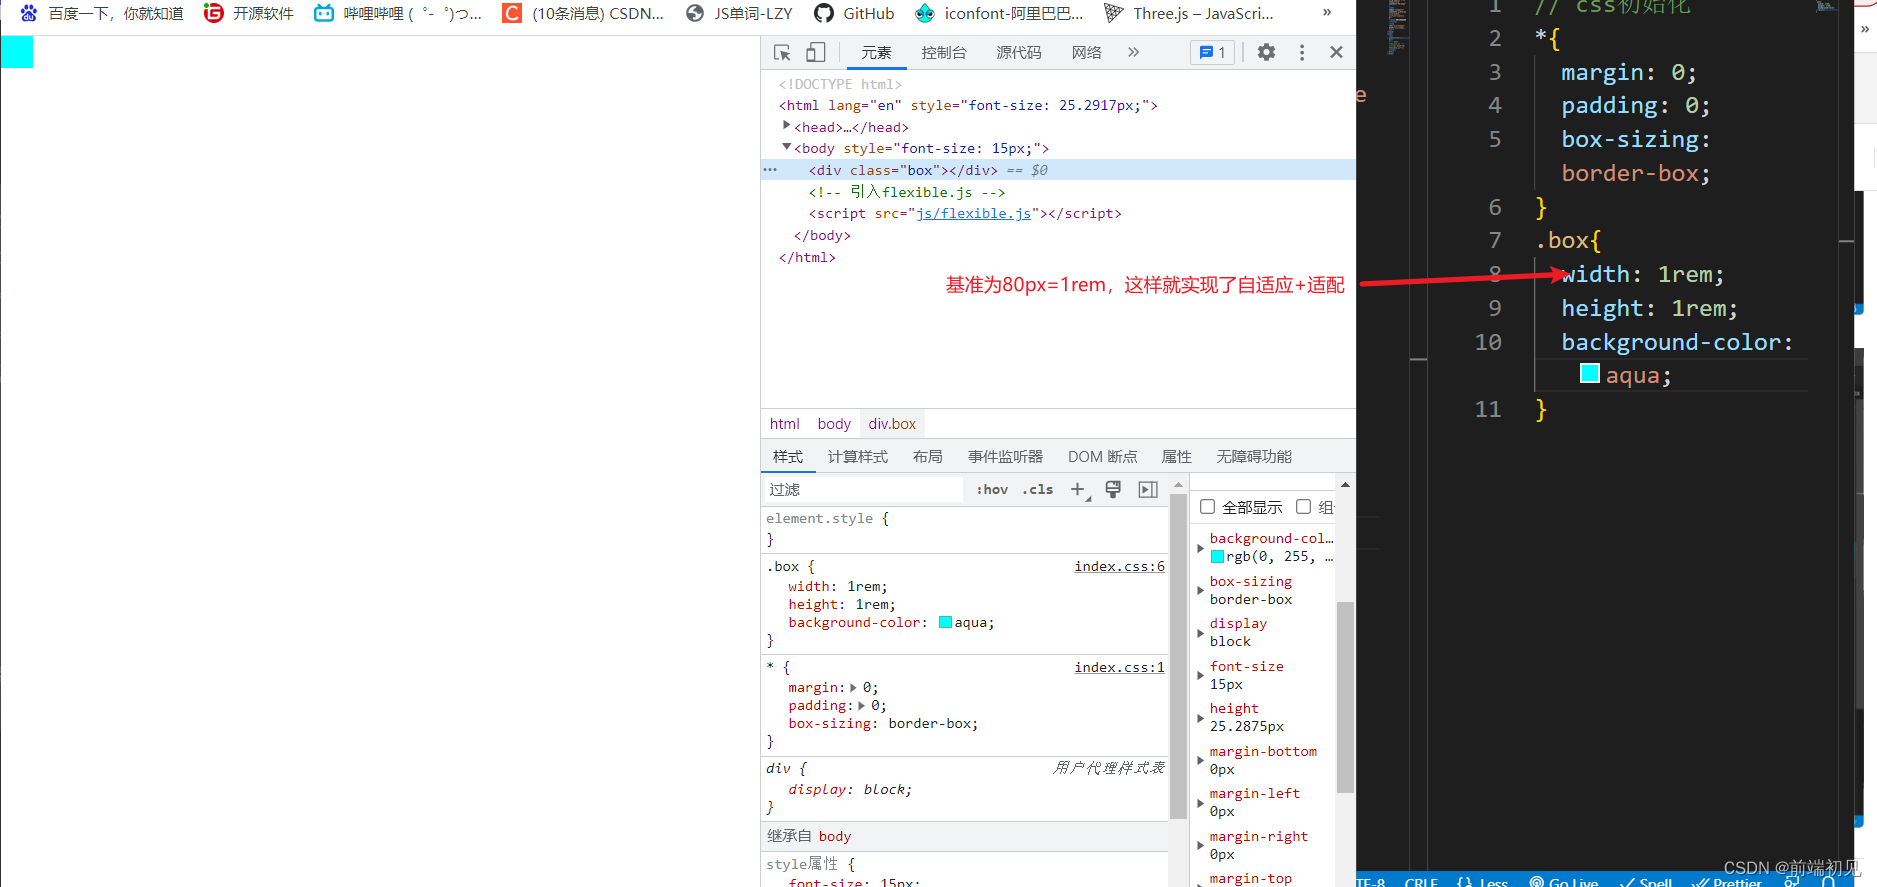This screenshot has width=1877, height=887.
Task: Switch to the 源代码 sources tab
Action: point(1018,52)
